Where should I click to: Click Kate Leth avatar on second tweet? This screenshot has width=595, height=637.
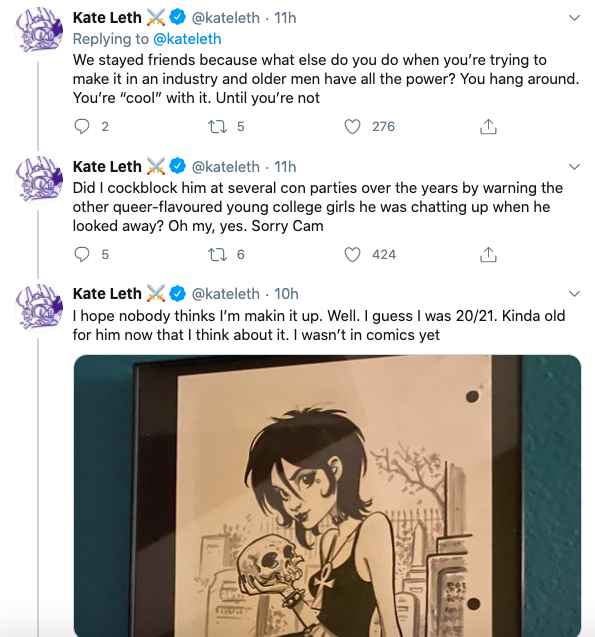39,180
